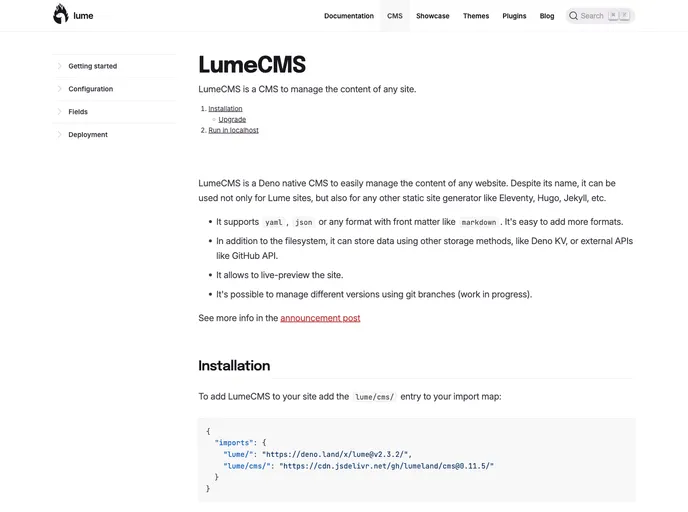Go to the Themes page

(x=476, y=16)
